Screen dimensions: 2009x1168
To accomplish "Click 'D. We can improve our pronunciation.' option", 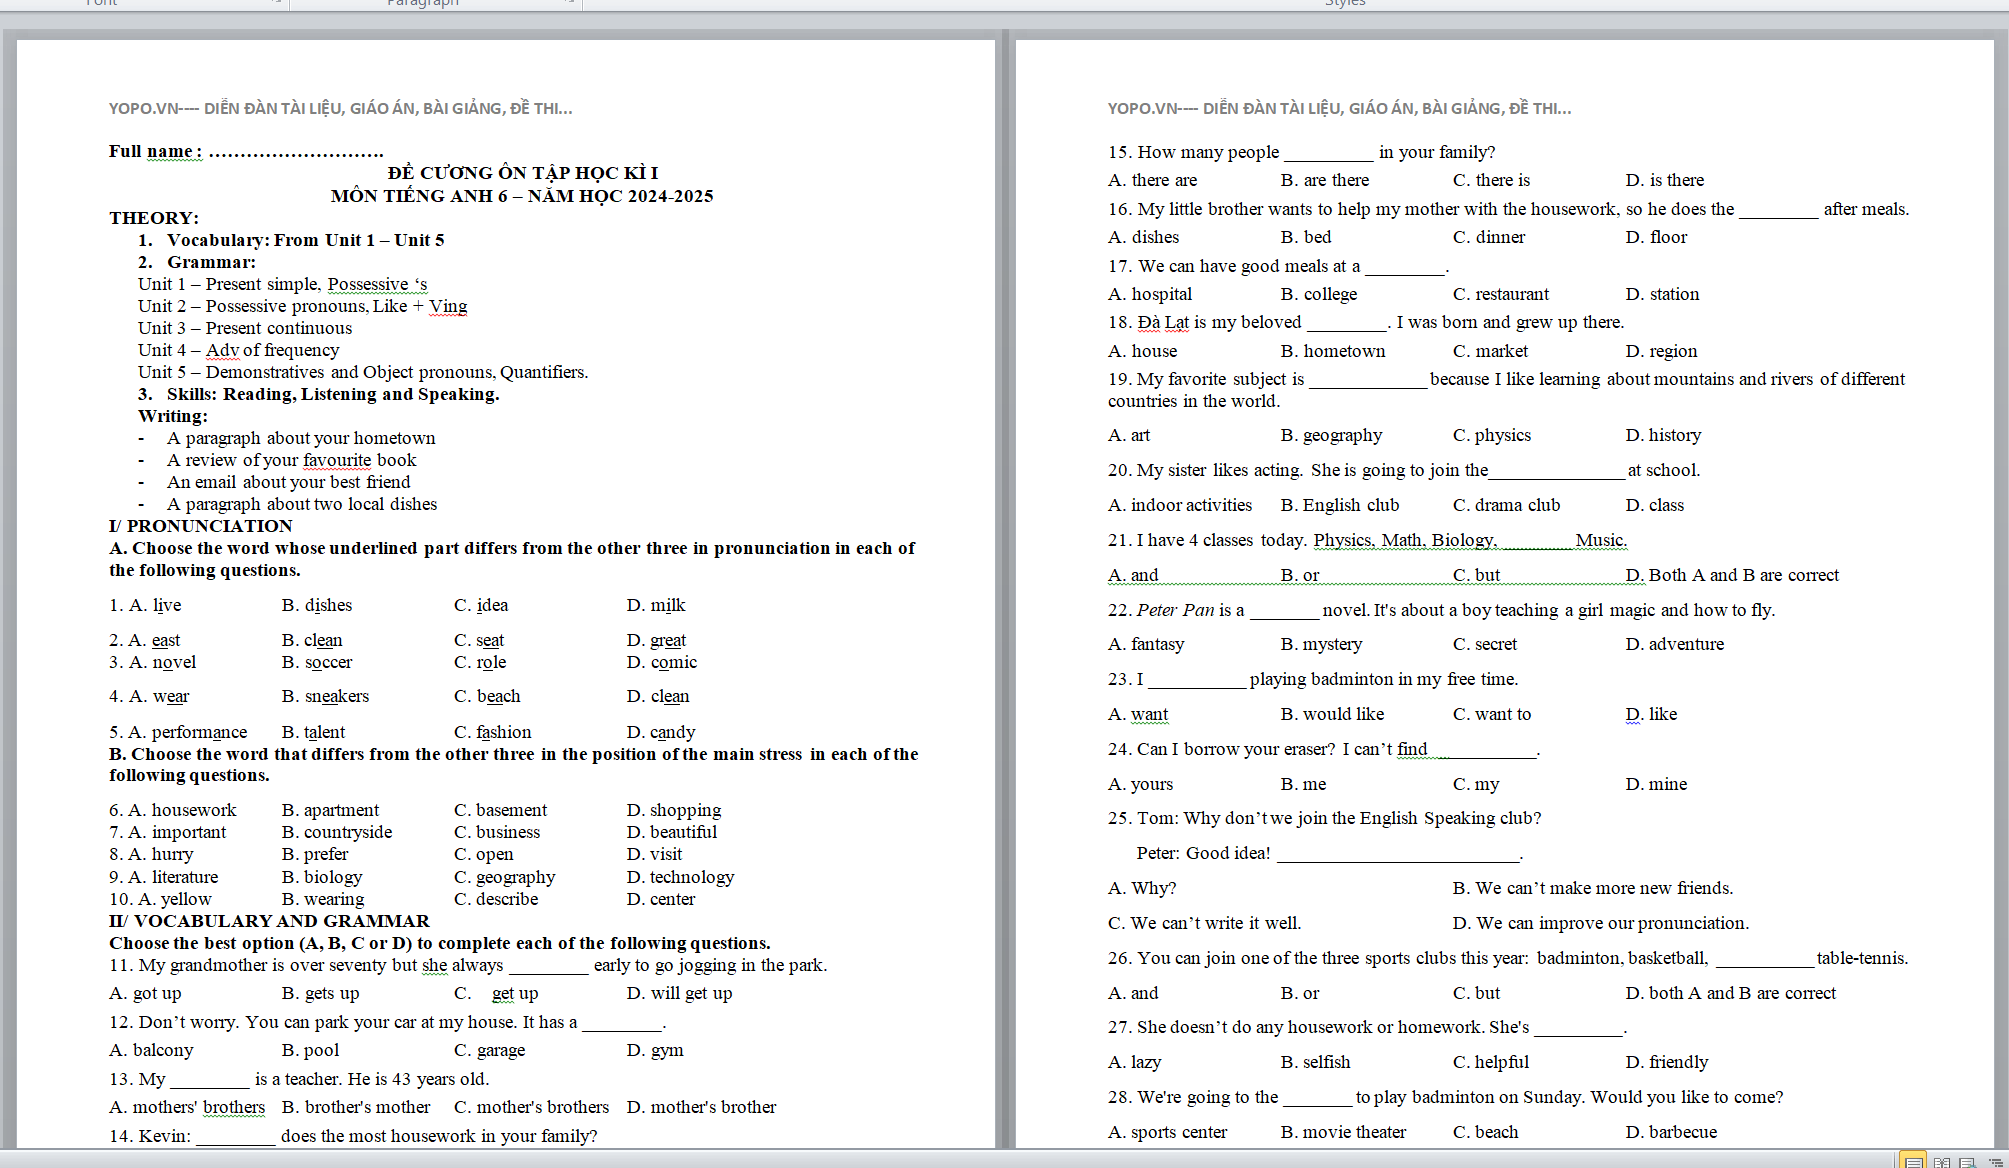I will tap(1600, 923).
